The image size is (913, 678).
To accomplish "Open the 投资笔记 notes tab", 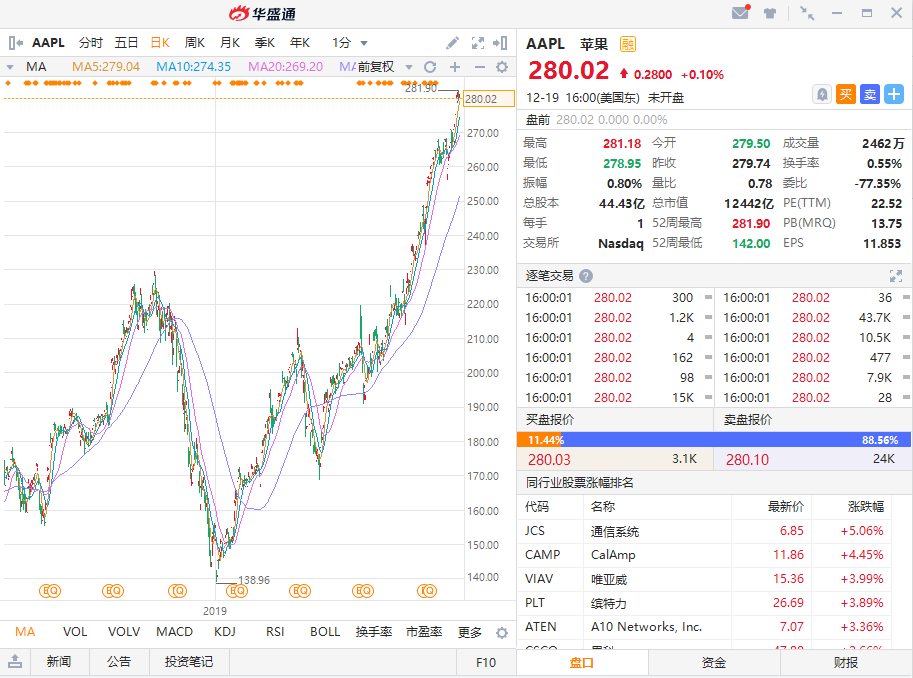I will pos(189,662).
